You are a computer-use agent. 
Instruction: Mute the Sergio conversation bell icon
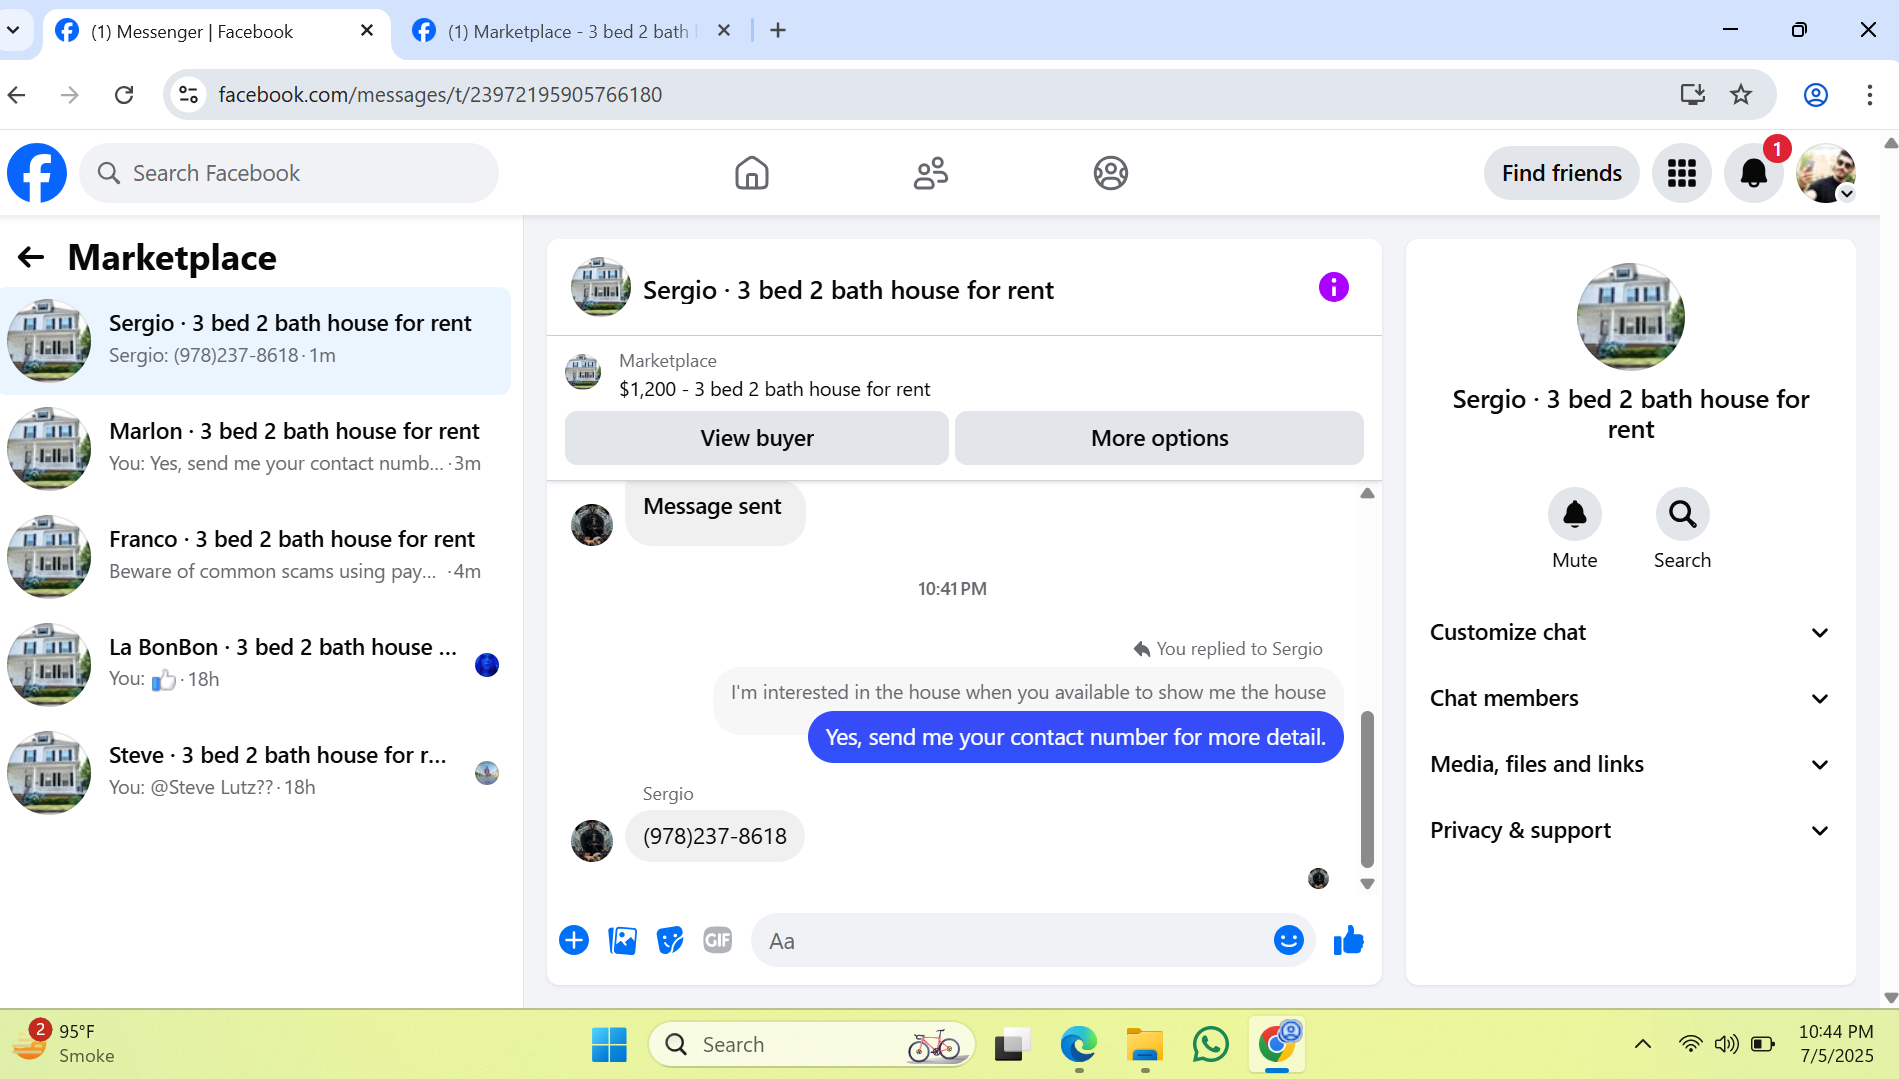coord(1574,514)
